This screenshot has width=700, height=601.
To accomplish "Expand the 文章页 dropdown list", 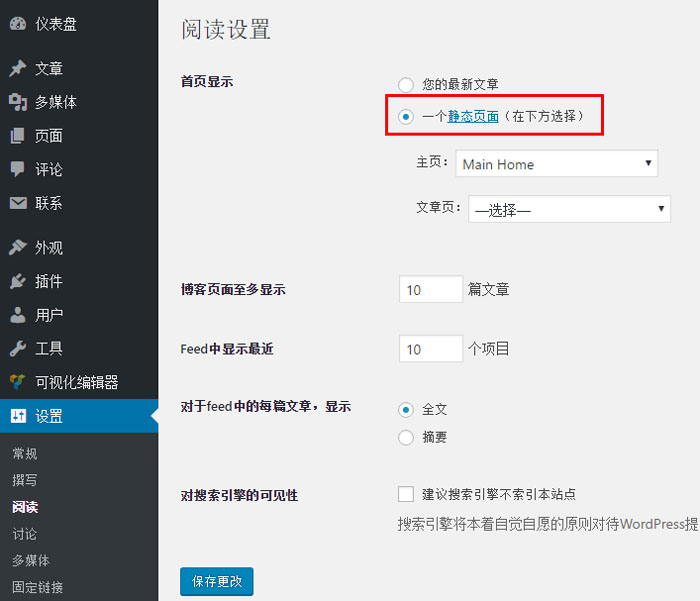I will pyautogui.click(x=569, y=209).
